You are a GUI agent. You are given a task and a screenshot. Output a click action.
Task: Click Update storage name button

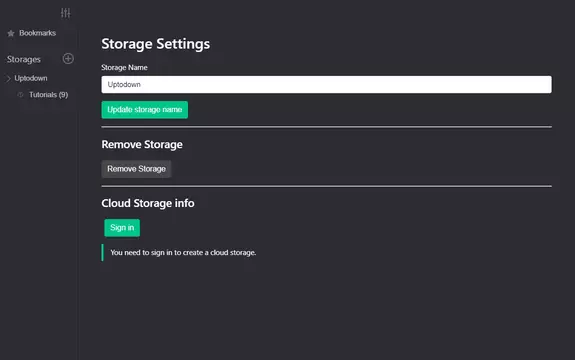pos(144,110)
